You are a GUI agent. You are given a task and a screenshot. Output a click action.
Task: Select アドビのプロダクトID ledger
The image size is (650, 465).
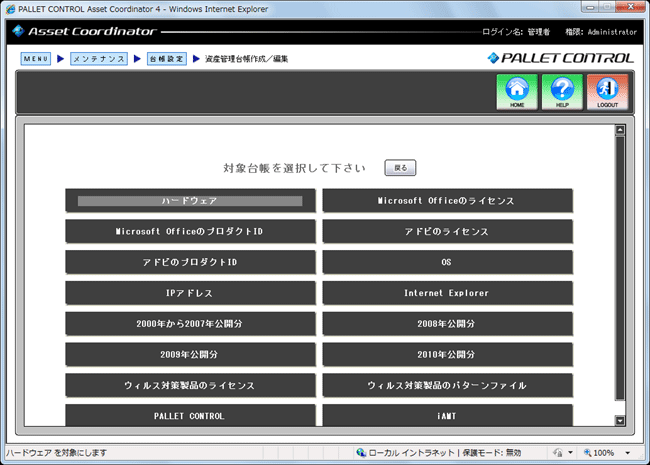point(190,262)
